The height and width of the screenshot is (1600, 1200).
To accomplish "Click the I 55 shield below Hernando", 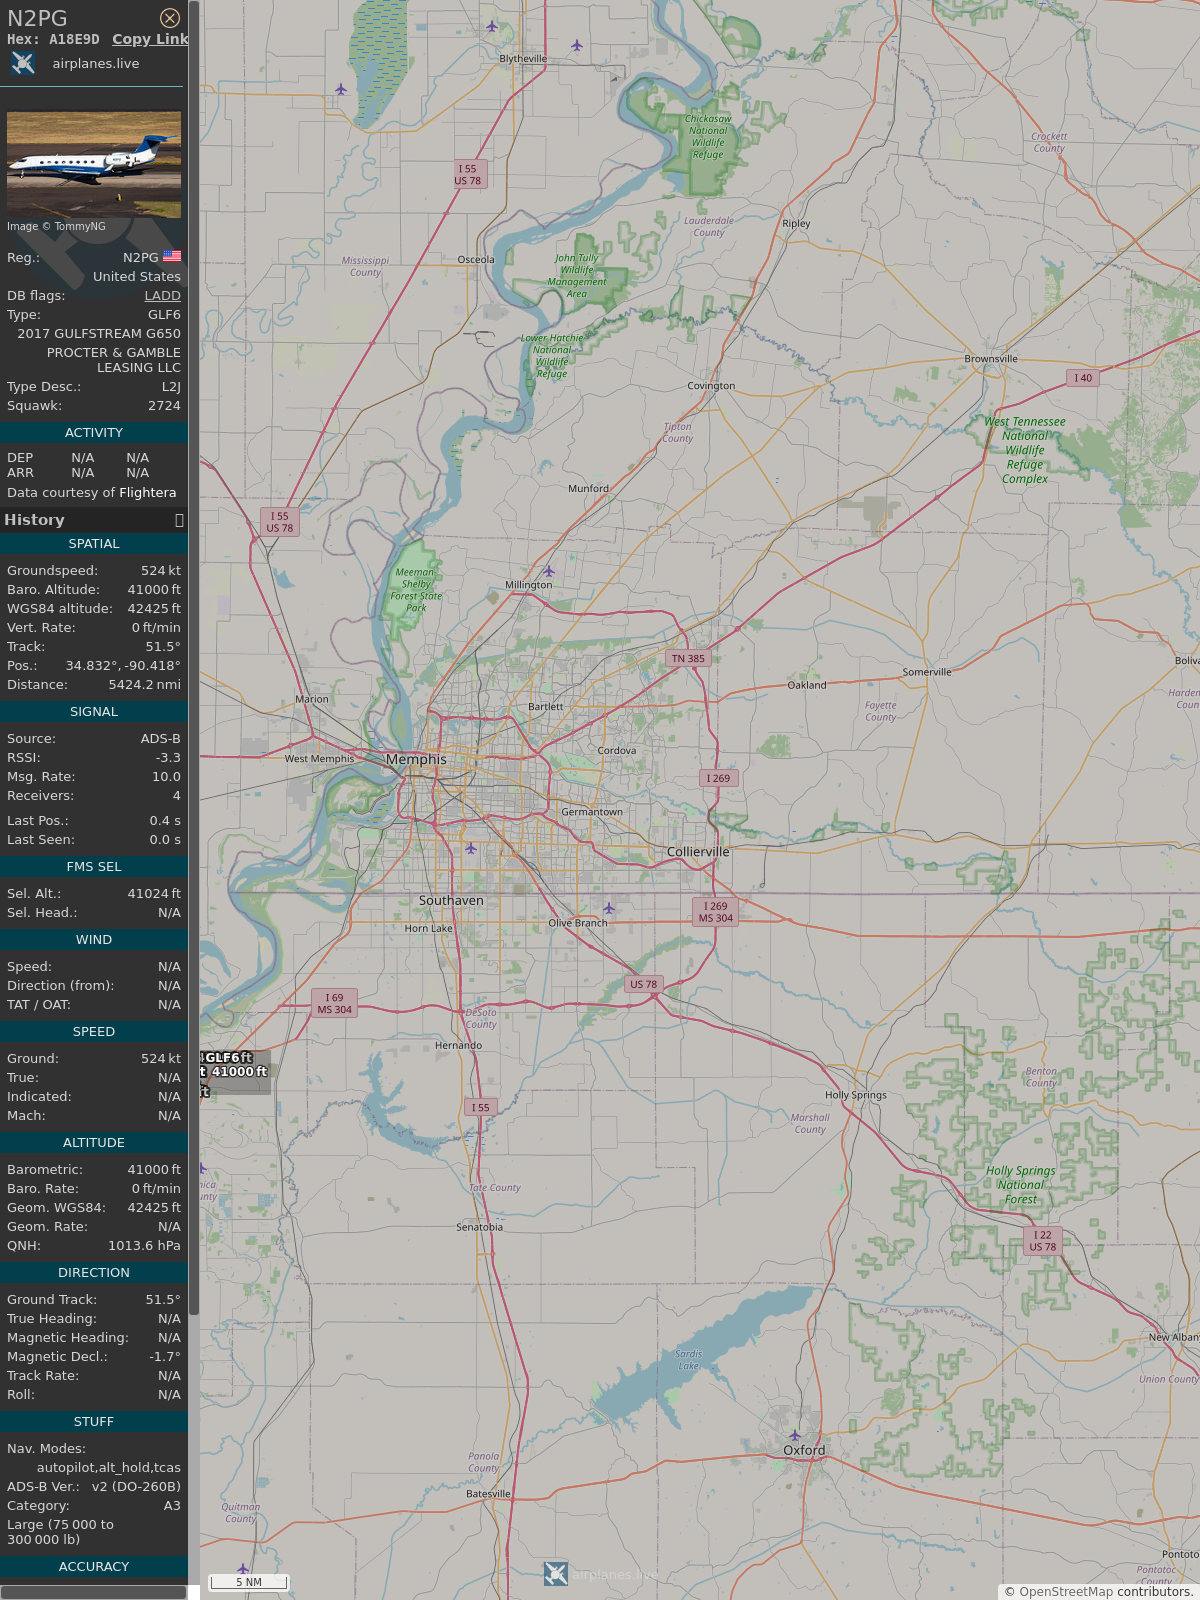I will 481,1107.
